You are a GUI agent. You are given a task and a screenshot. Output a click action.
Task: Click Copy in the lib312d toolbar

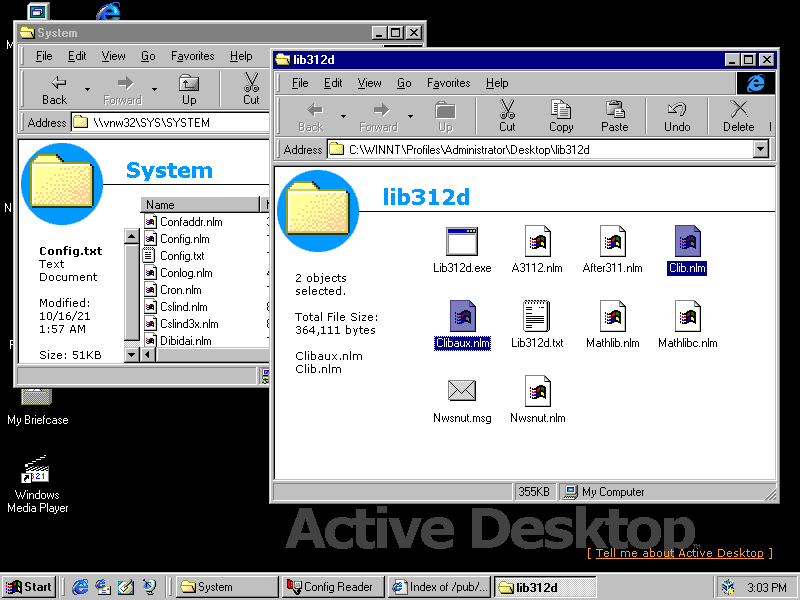(x=561, y=116)
